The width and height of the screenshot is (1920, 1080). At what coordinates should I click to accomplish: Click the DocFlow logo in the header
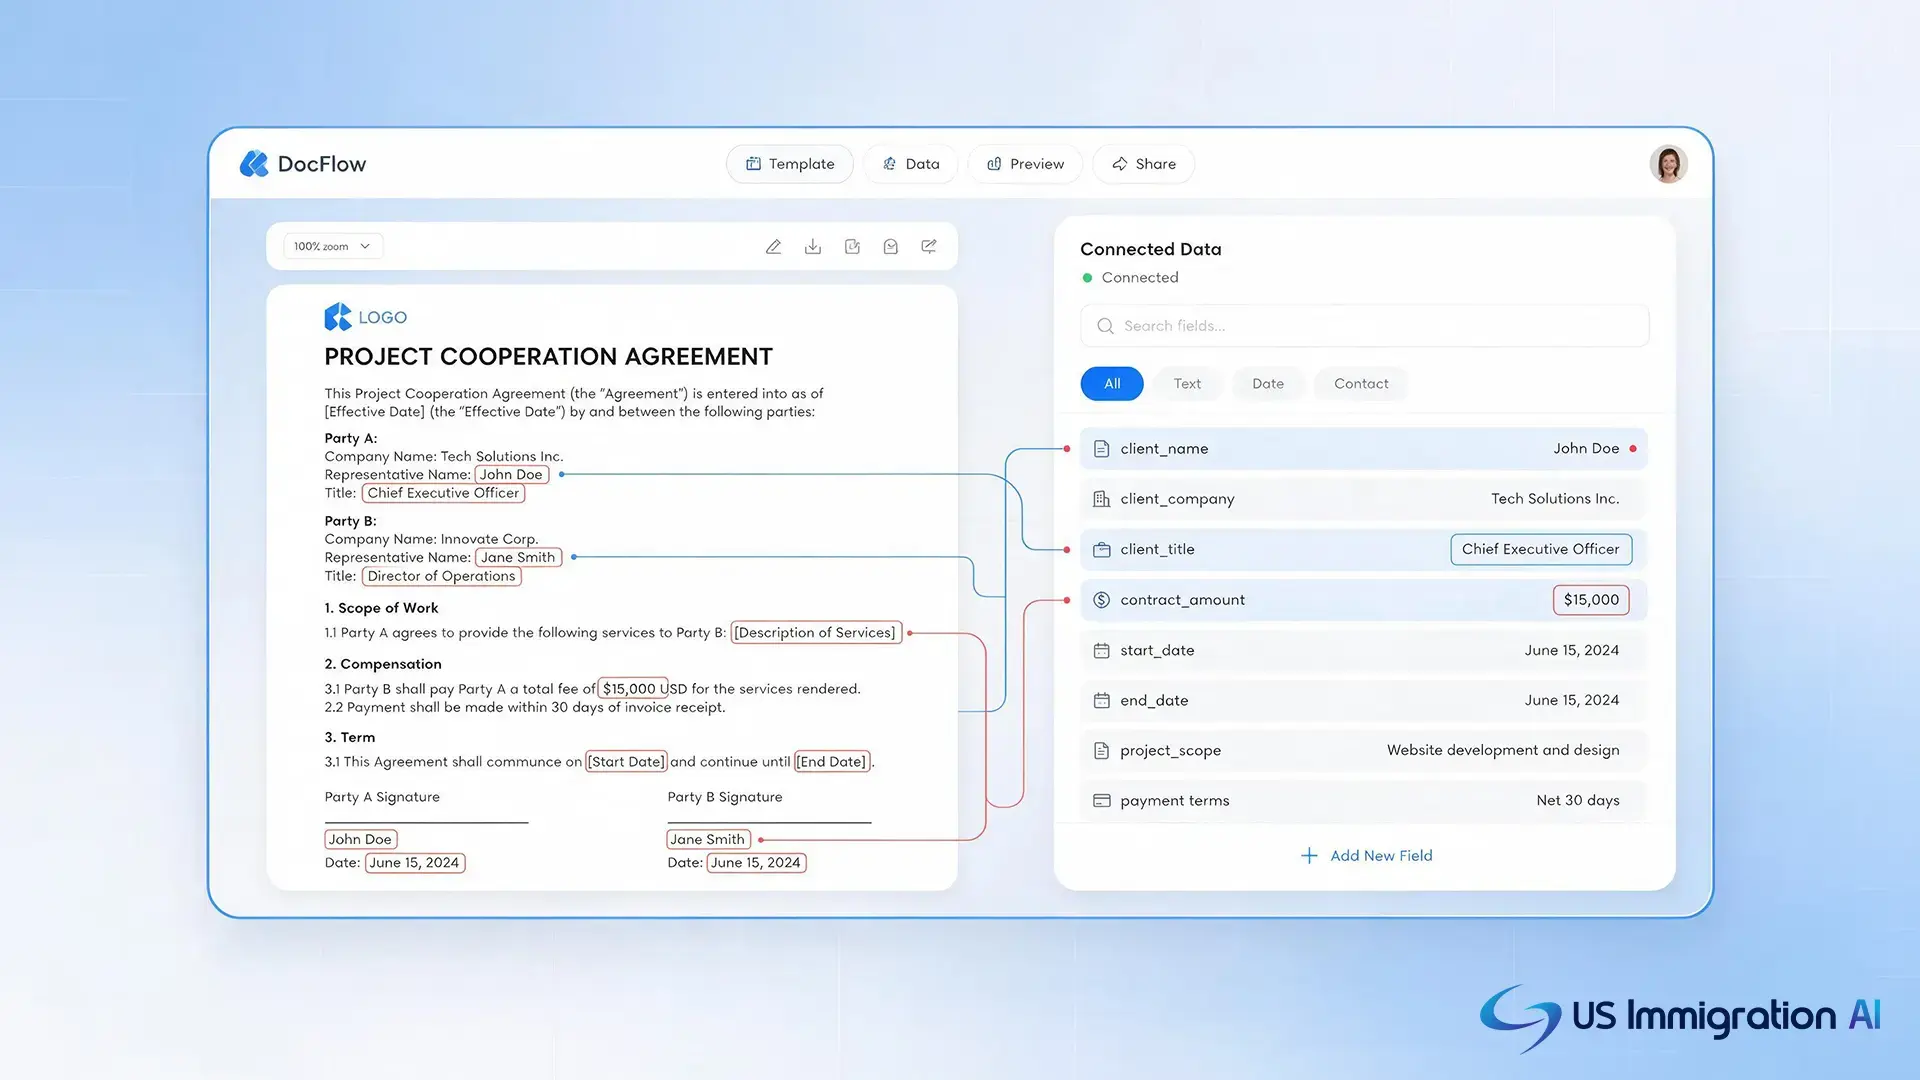point(303,164)
